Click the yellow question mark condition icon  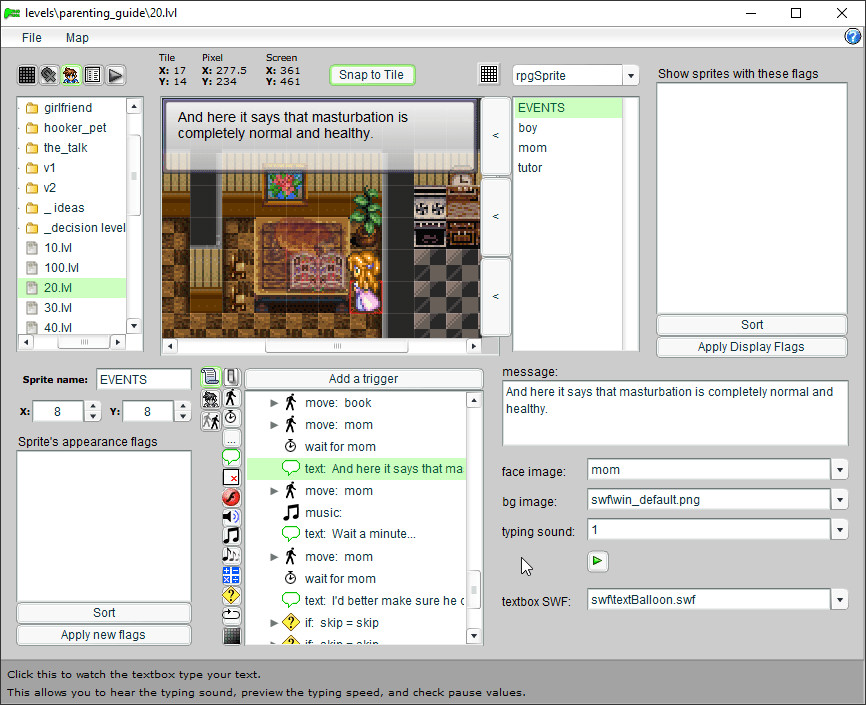[231, 595]
